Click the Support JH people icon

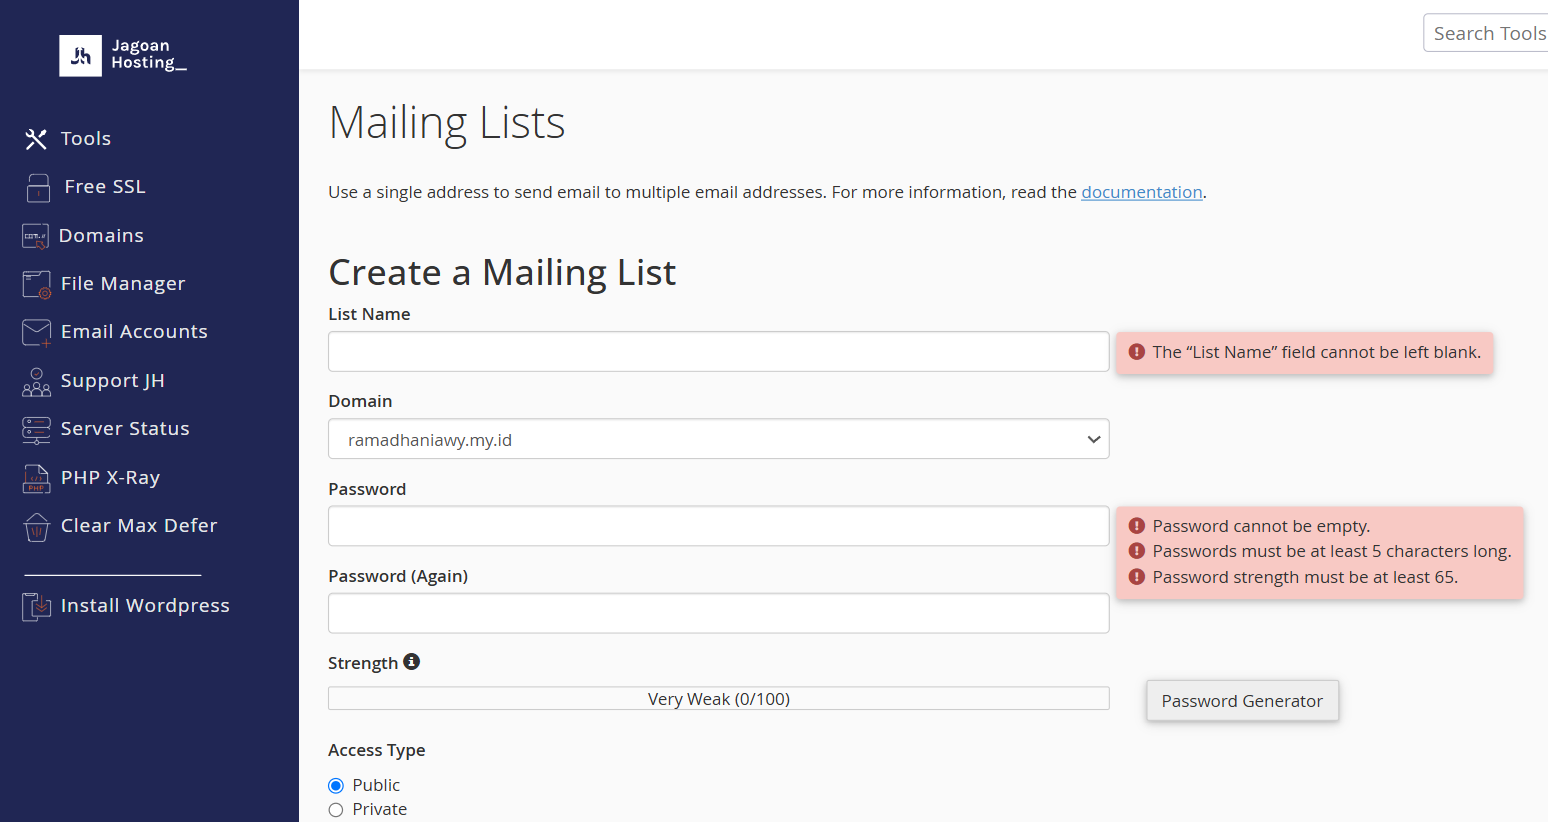point(36,381)
